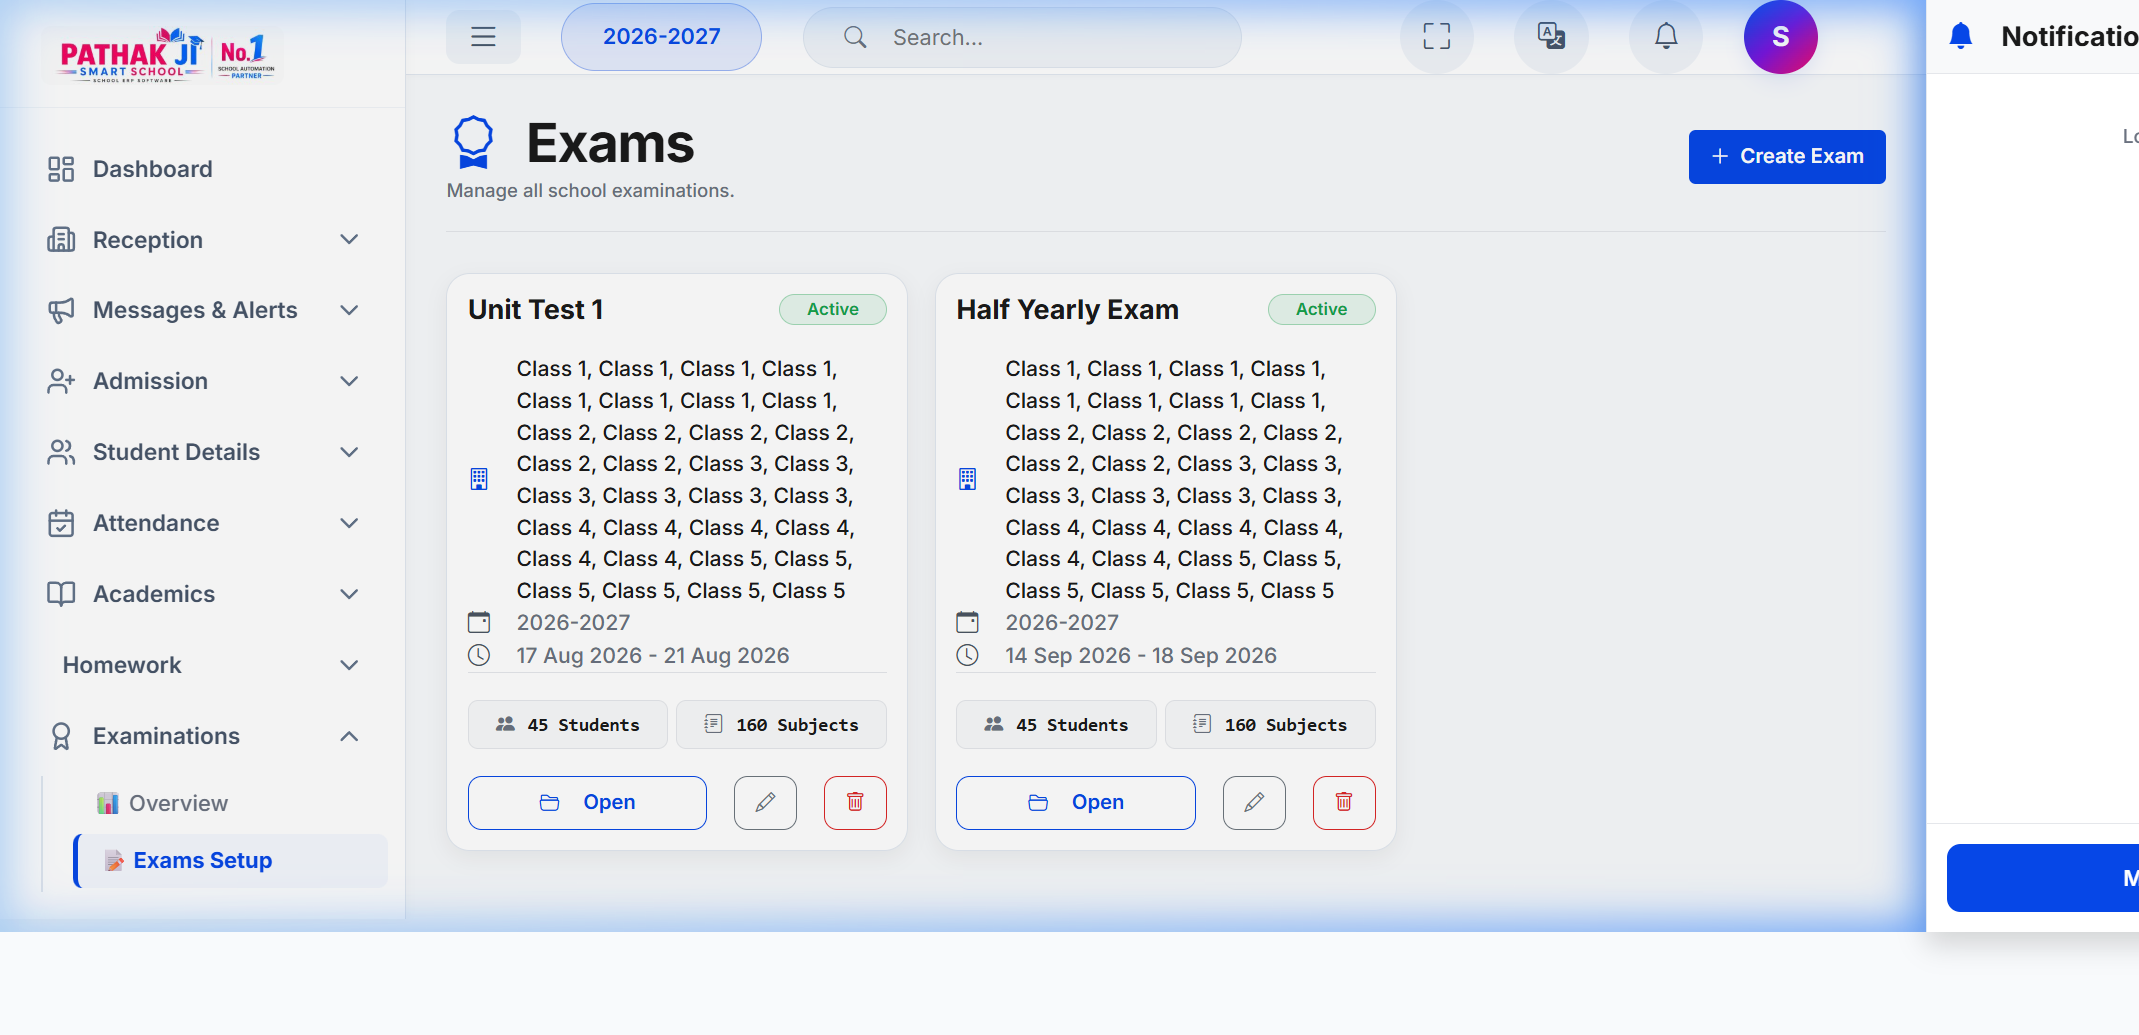Open the Homework menu item
Viewport: 2139px width, 1035px height.
(x=202, y=665)
